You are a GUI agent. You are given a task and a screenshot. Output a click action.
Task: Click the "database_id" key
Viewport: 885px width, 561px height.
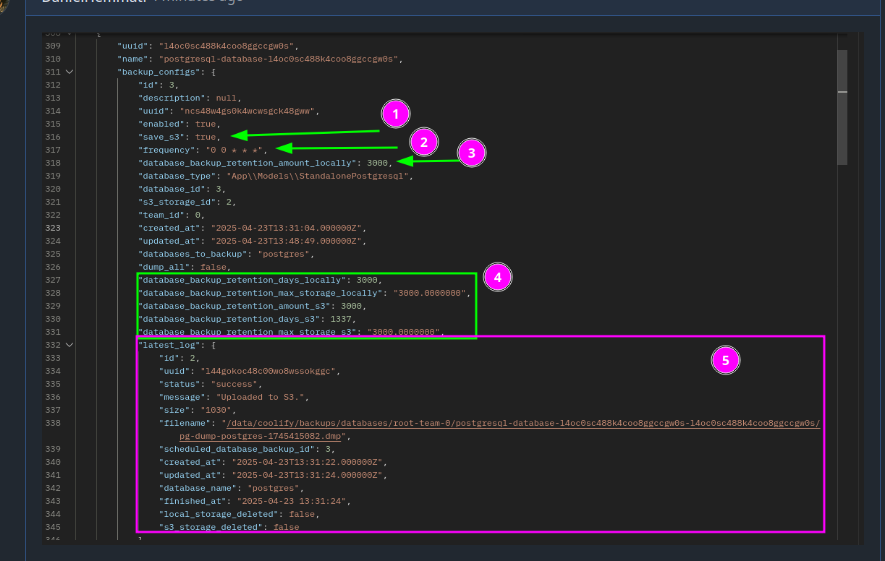[172, 189]
